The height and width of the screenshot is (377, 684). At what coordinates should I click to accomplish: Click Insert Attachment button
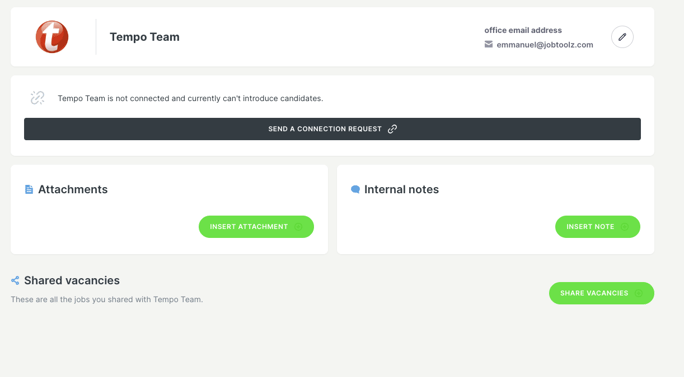tap(256, 226)
